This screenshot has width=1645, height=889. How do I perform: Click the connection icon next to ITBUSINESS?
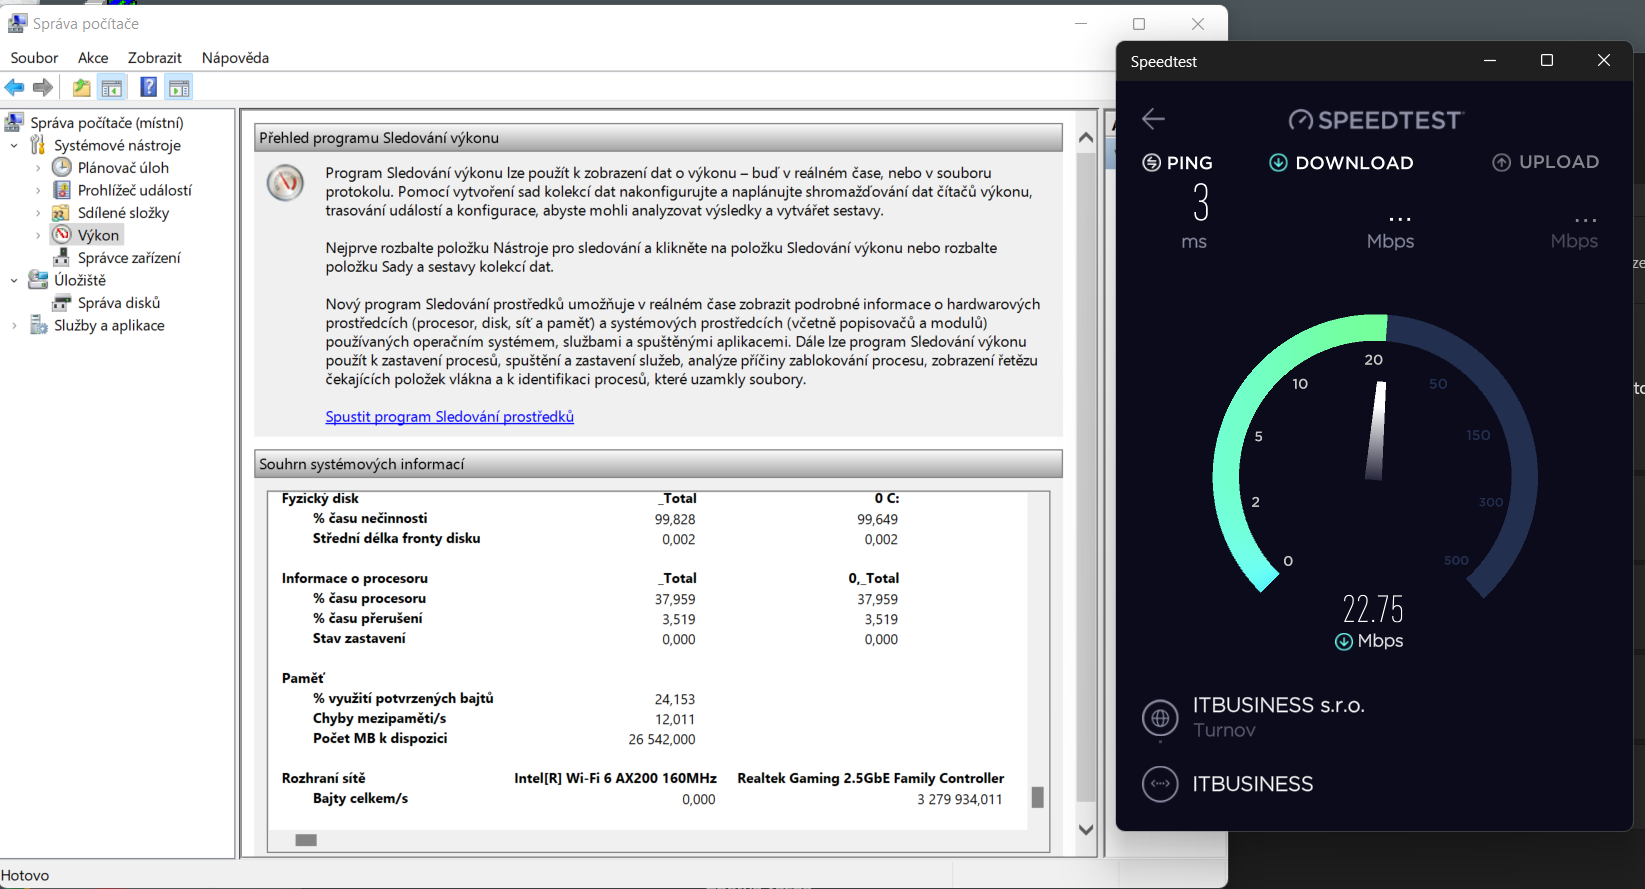[1160, 784]
